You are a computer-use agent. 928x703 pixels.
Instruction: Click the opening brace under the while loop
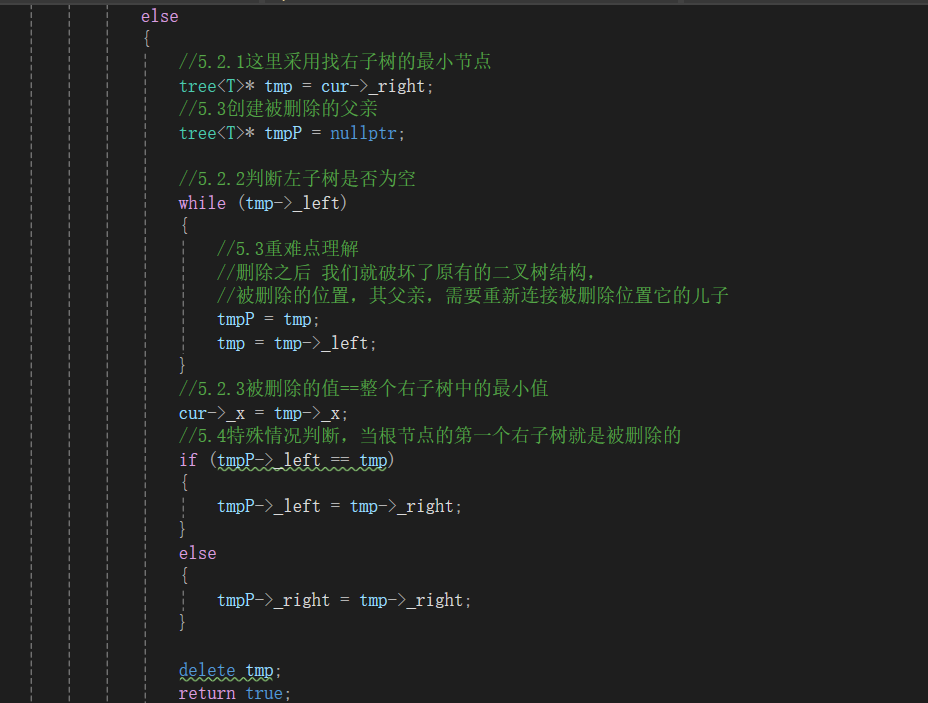(x=183, y=225)
